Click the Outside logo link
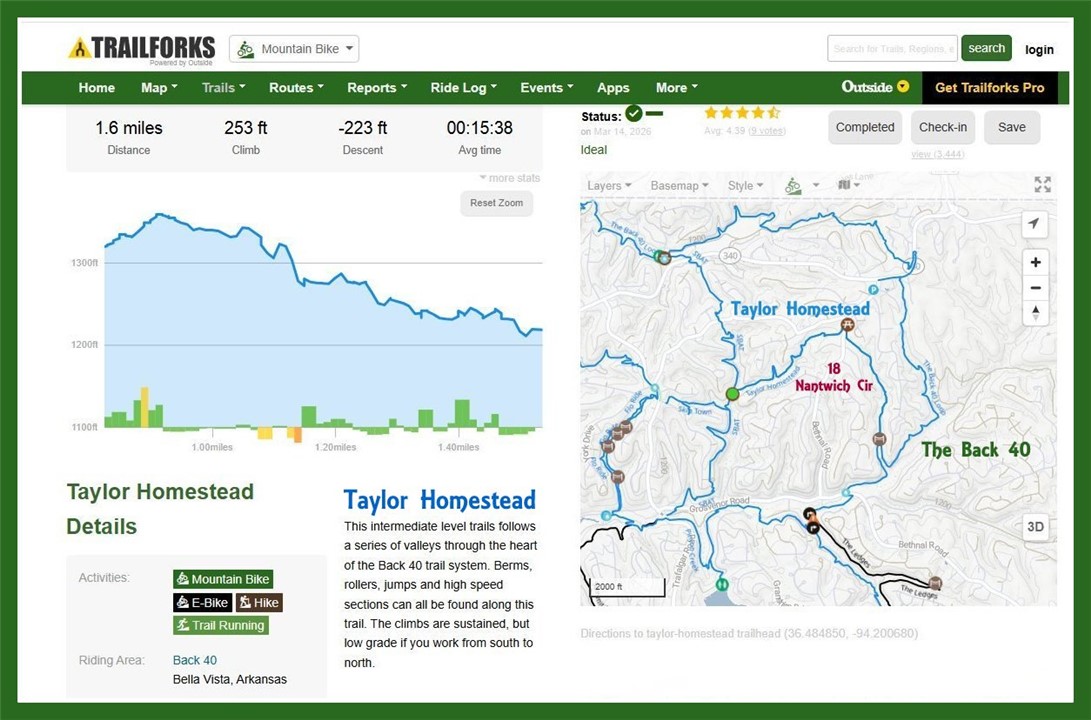 pyautogui.click(x=875, y=87)
